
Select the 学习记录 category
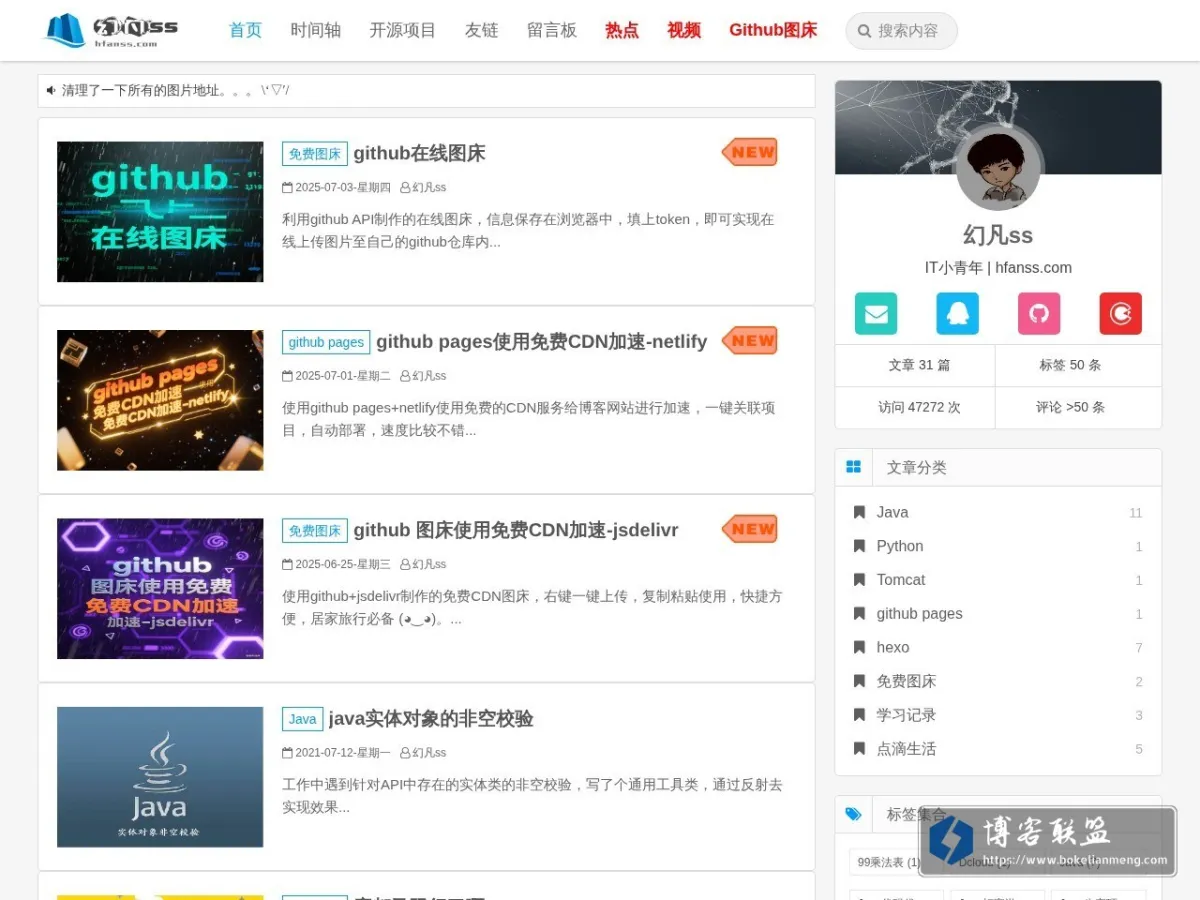coord(906,715)
